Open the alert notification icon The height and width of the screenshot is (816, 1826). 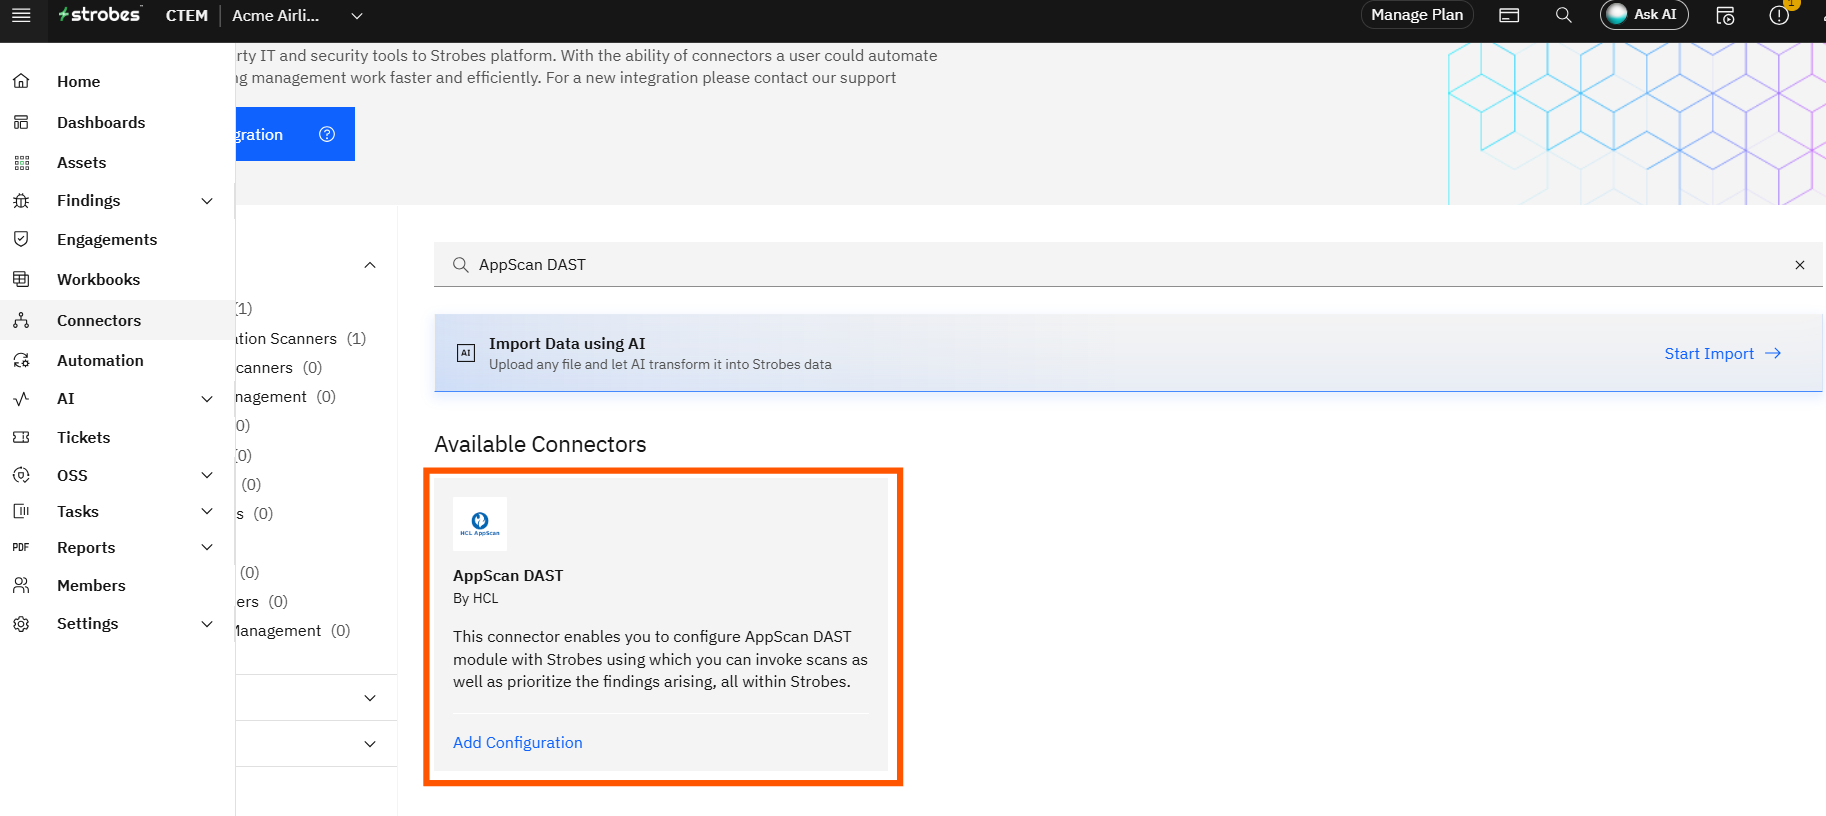(x=1779, y=15)
